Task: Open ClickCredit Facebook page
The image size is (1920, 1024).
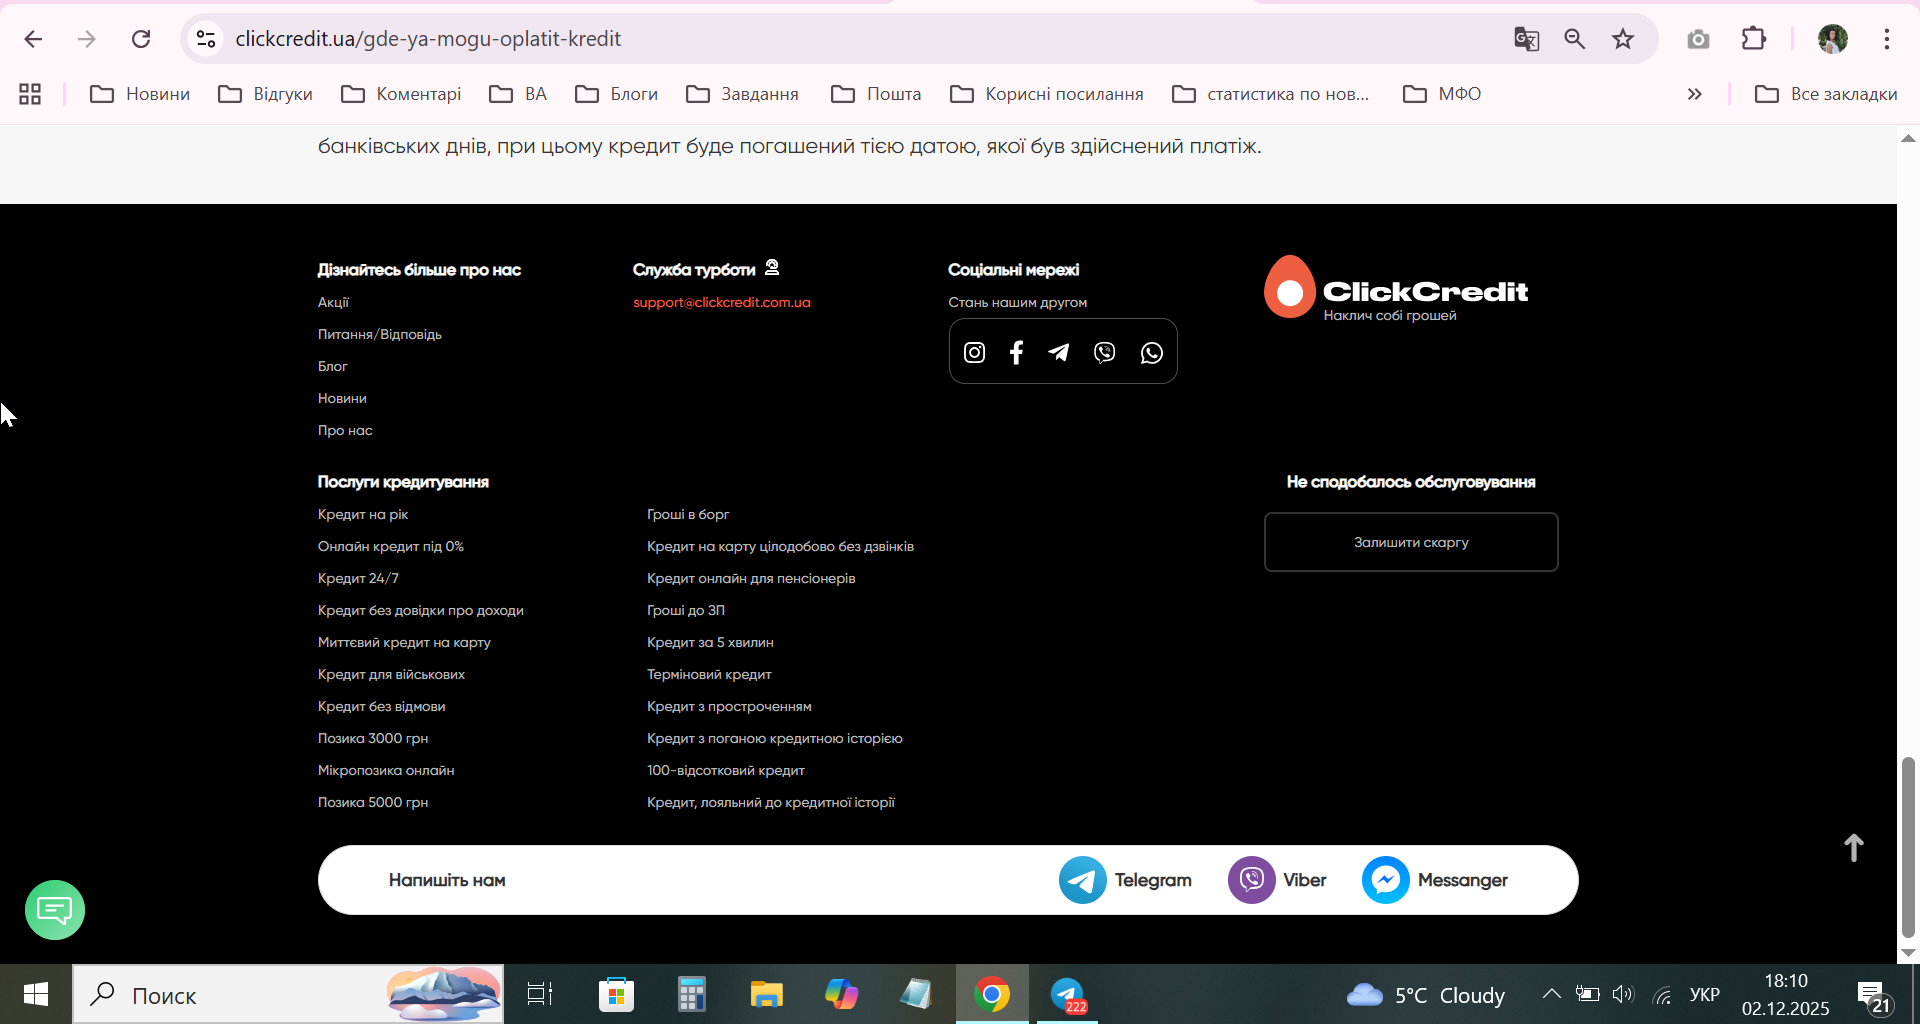Action: click(1016, 352)
